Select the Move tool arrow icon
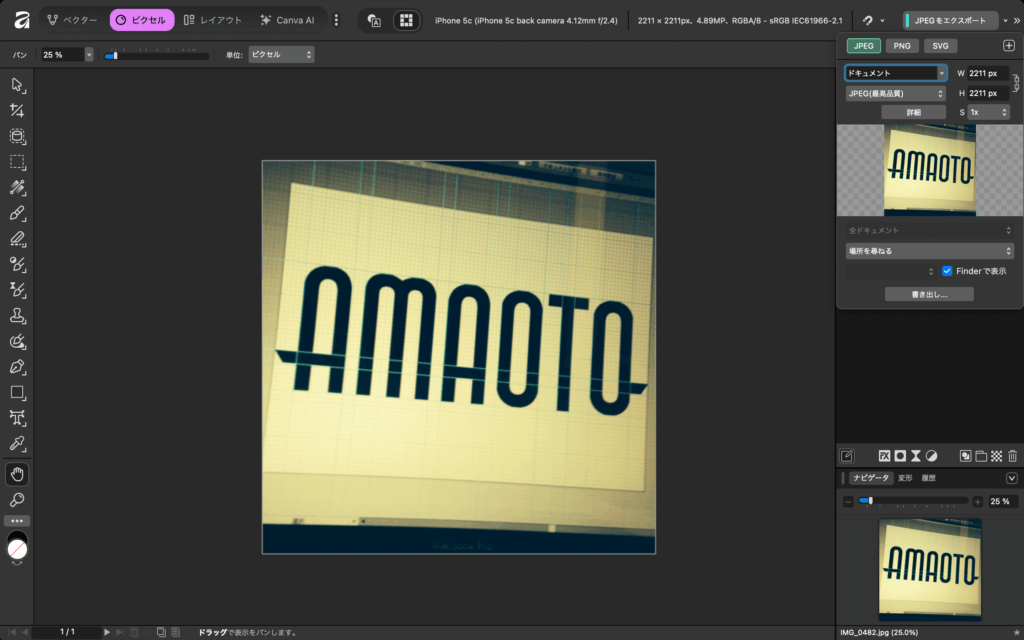Screen dimensions: 1024x640 click(x=17, y=86)
